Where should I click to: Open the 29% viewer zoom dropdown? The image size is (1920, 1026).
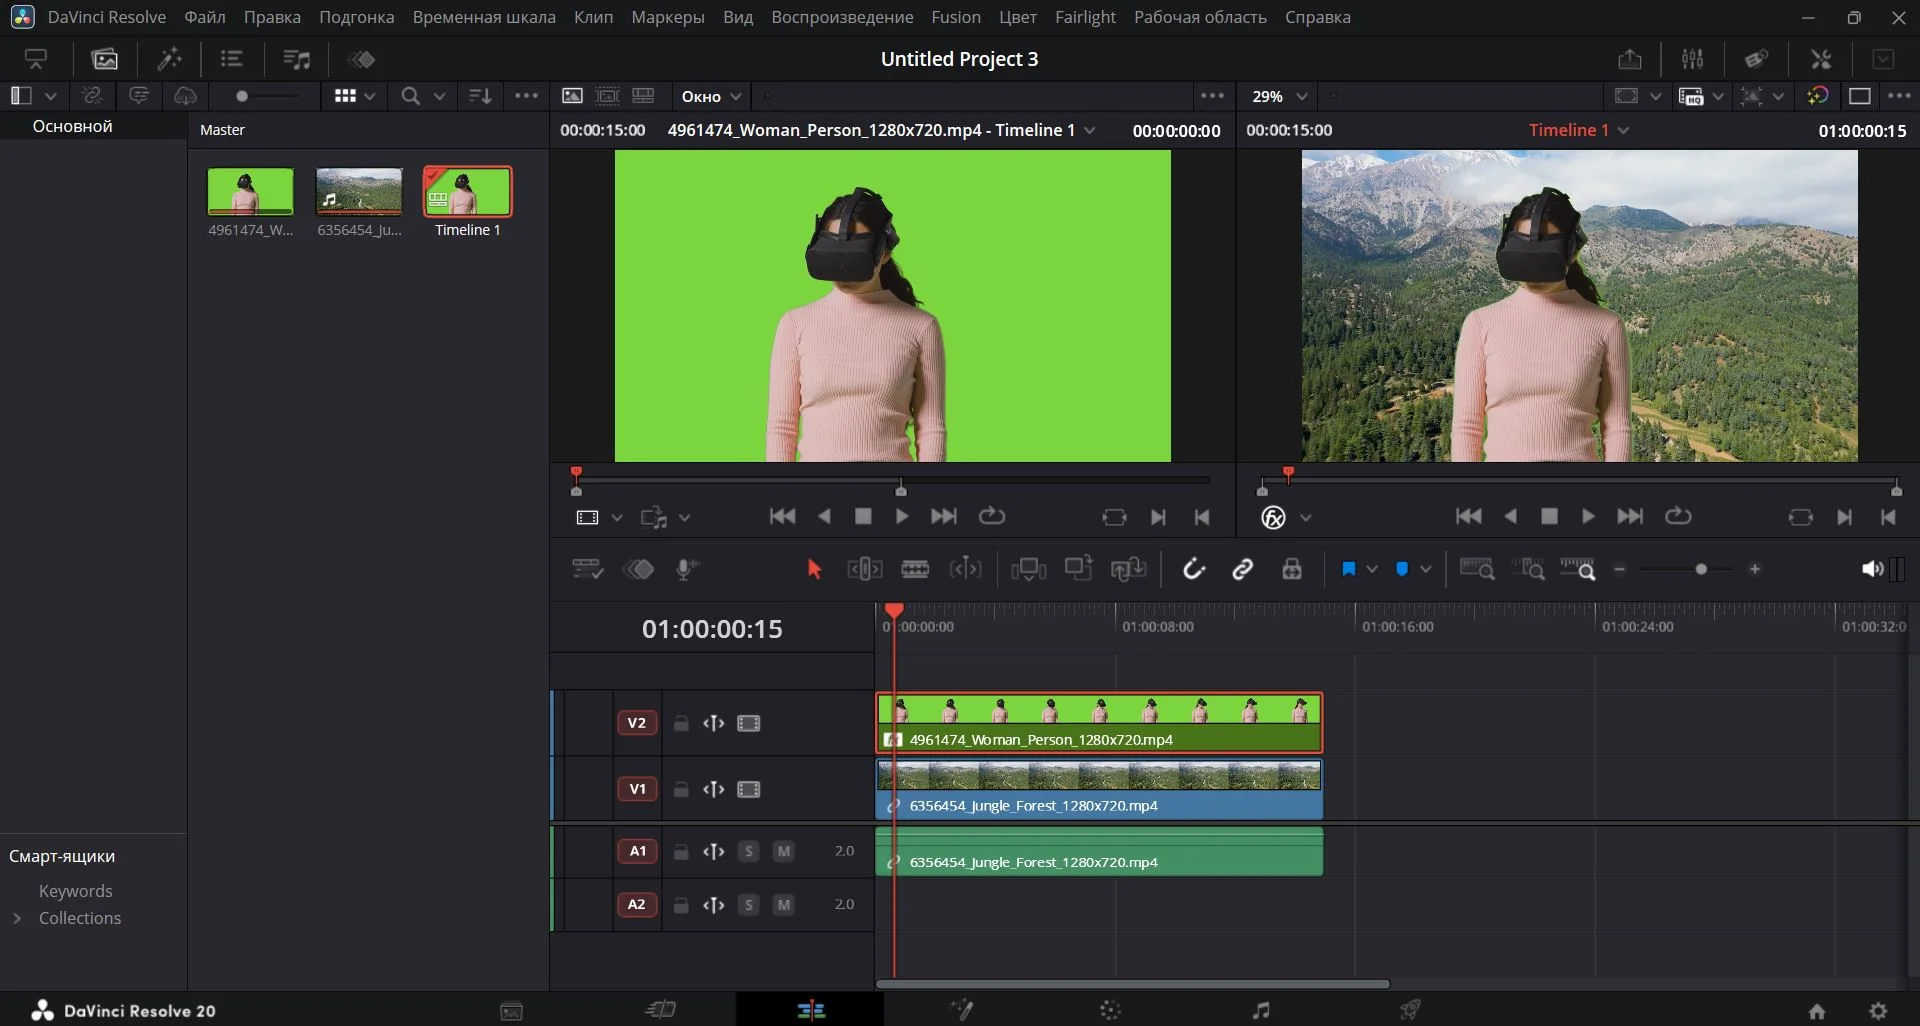[x=1279, y=96]
